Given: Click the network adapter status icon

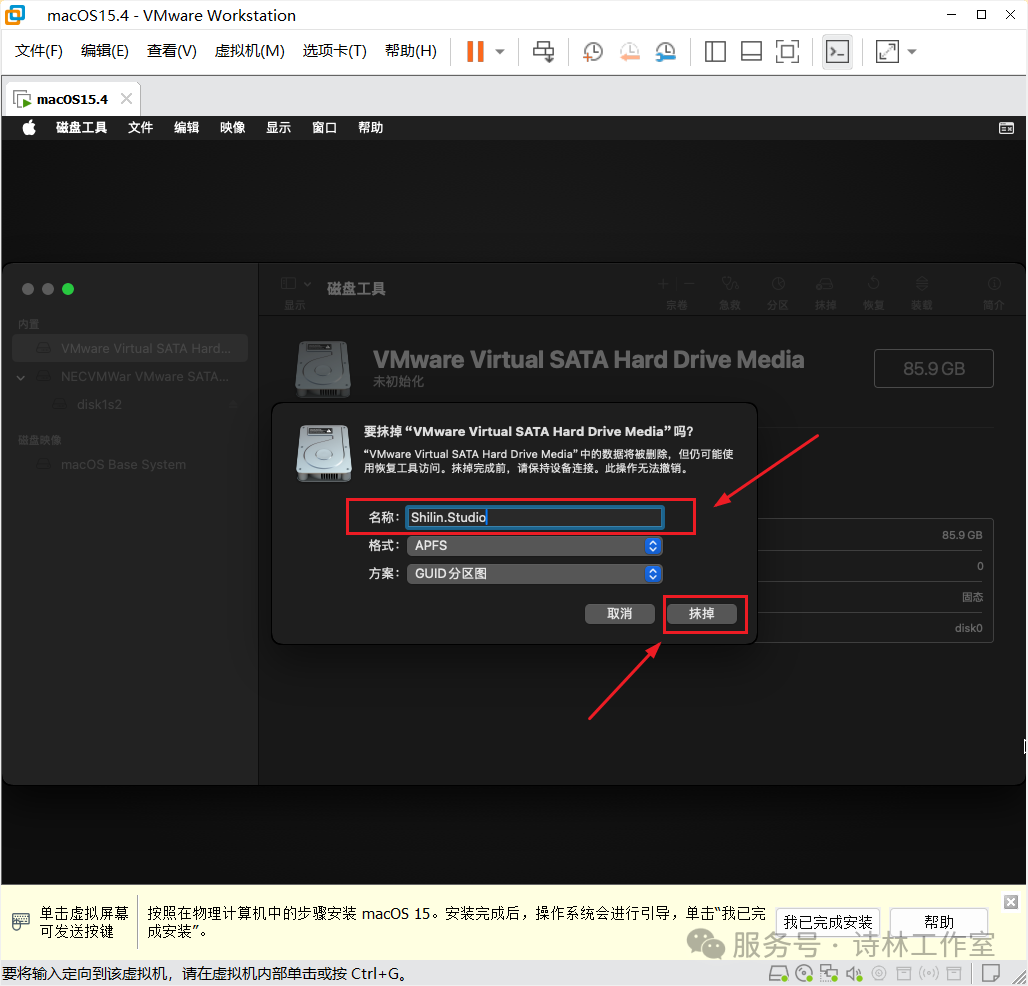Looking at the screenshot, I should [829, 974].
